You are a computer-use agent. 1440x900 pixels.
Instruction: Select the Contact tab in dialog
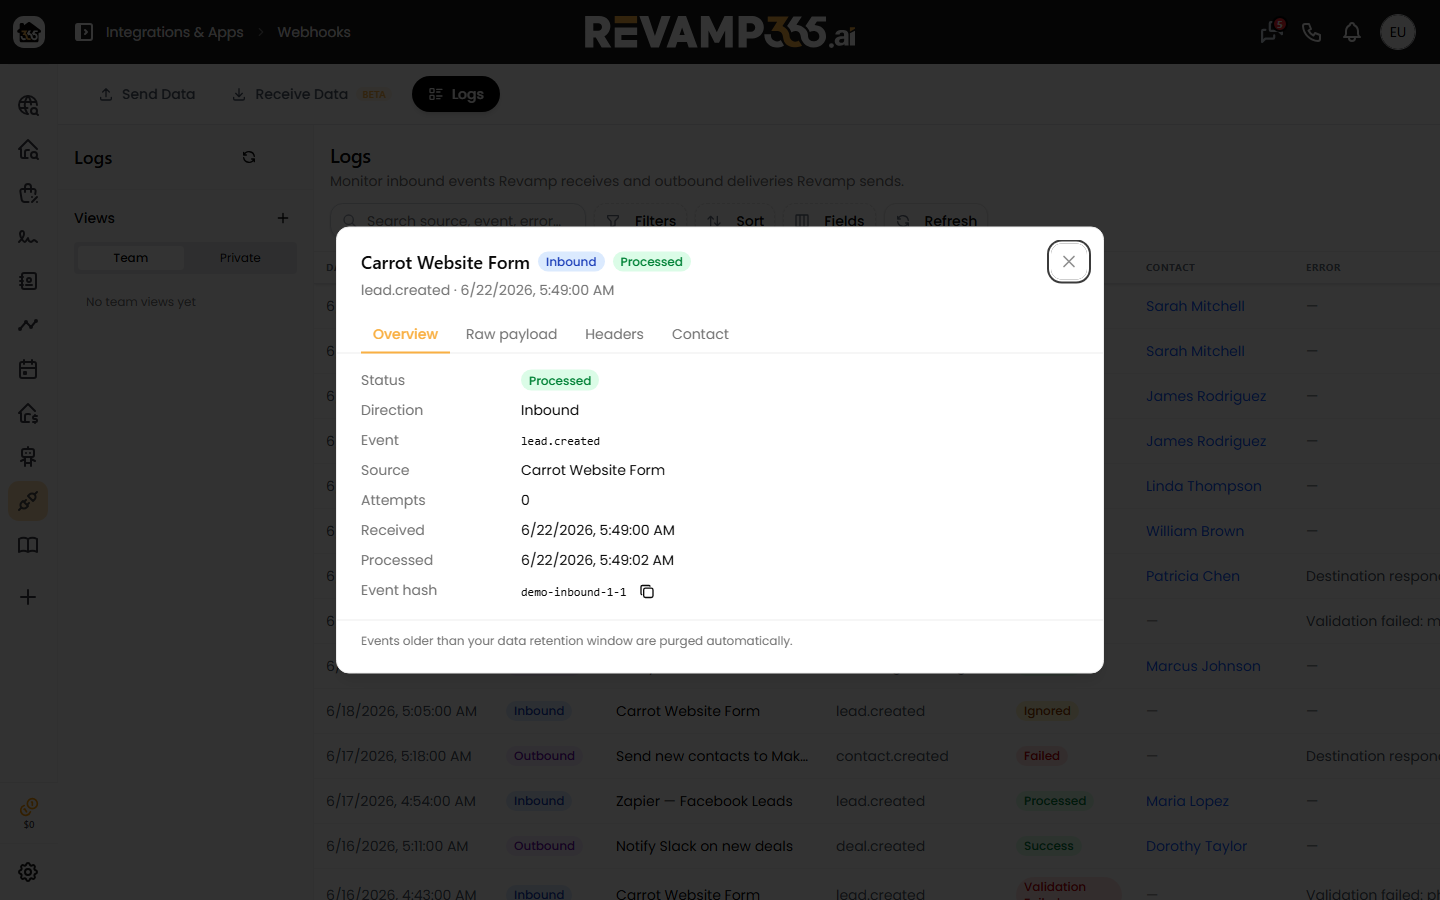tap(700, 334)
